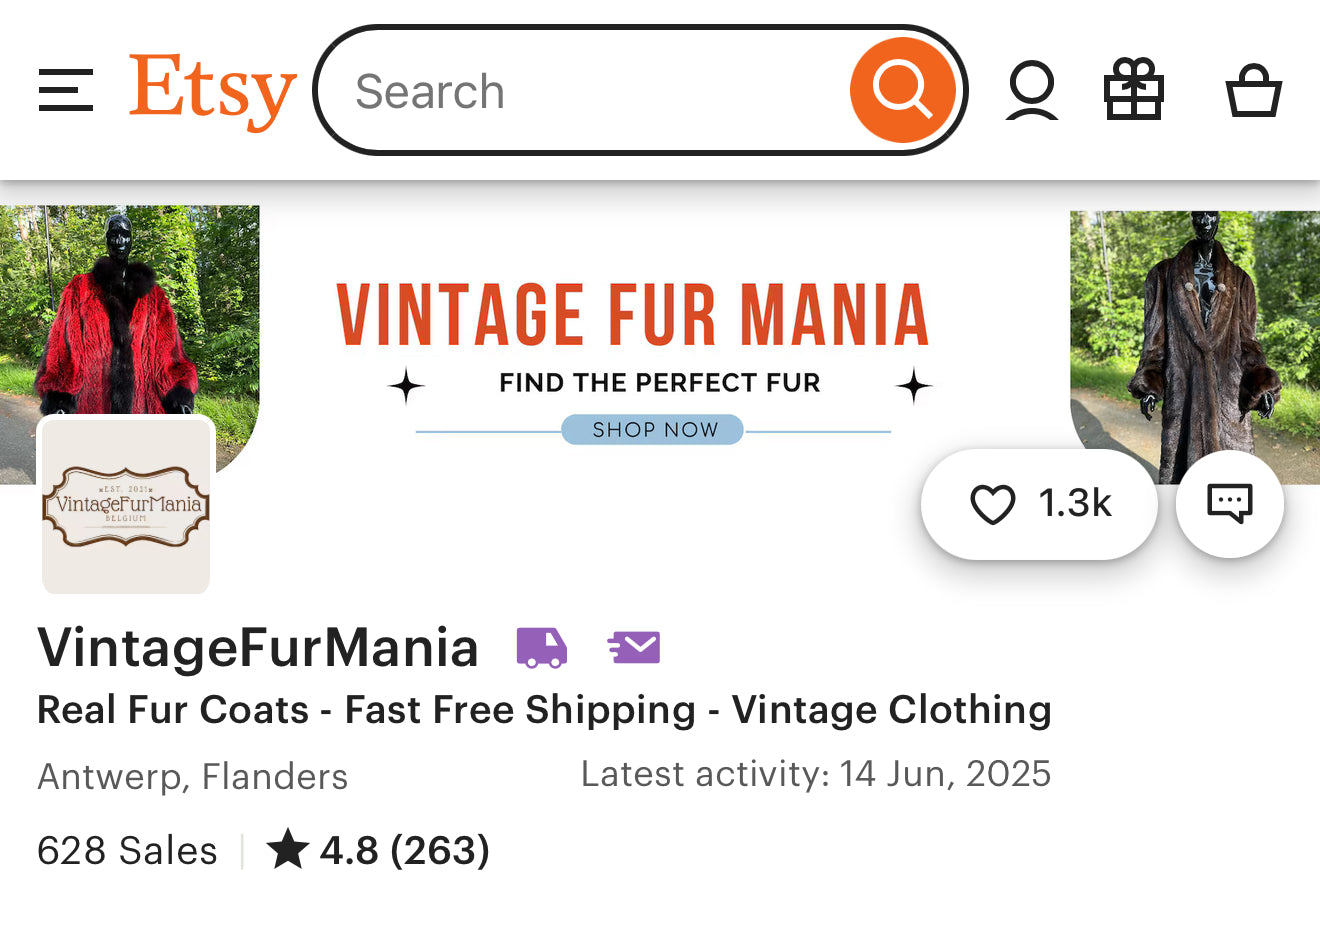The height and width of the screenshot is (931, 1320).
Task: Message the seller via chat bubble
Action: pos(1229,504)
